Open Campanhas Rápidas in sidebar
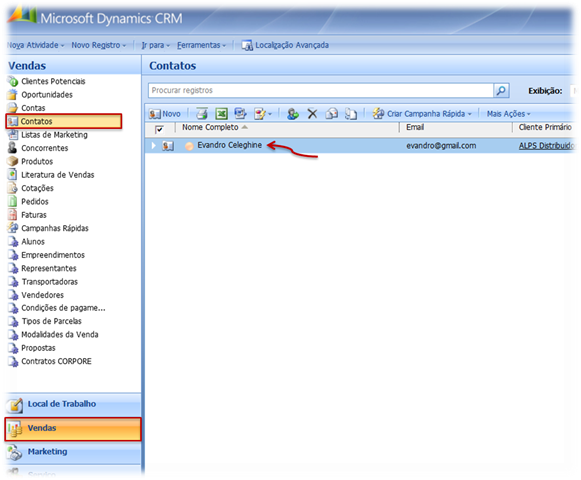 coord(55,228)
